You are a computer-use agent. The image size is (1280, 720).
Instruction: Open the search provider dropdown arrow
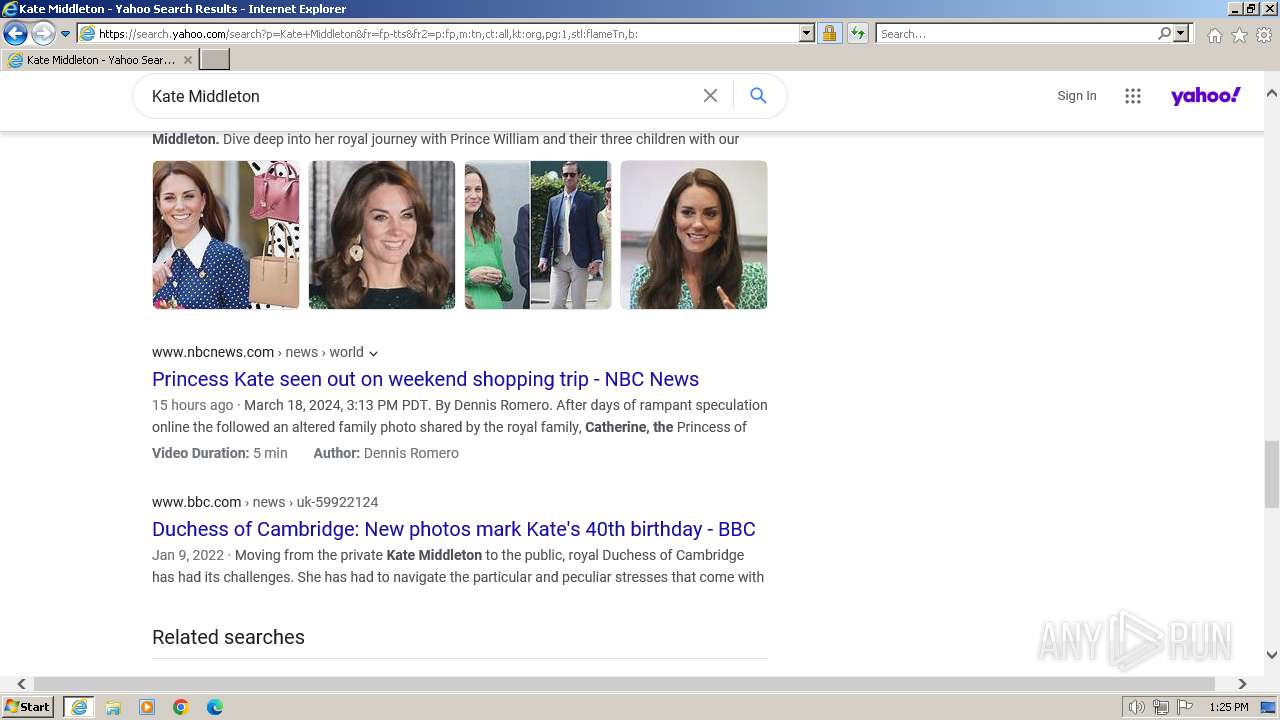click(x=1181, y=34)
